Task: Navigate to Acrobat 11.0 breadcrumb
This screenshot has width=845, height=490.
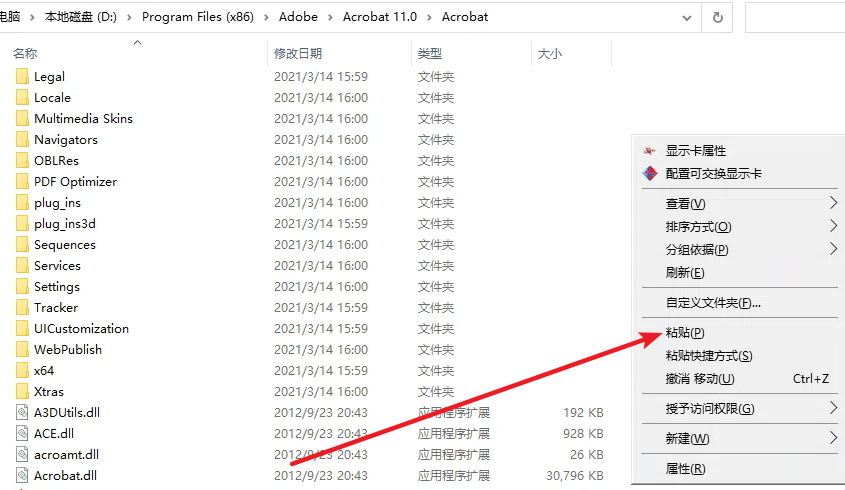Action: pos(380,17)
